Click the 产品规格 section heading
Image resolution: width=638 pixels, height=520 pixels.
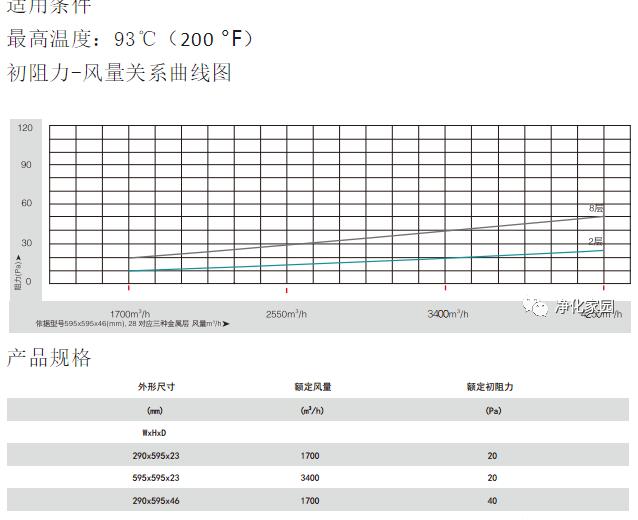click(x=49, y=358)
